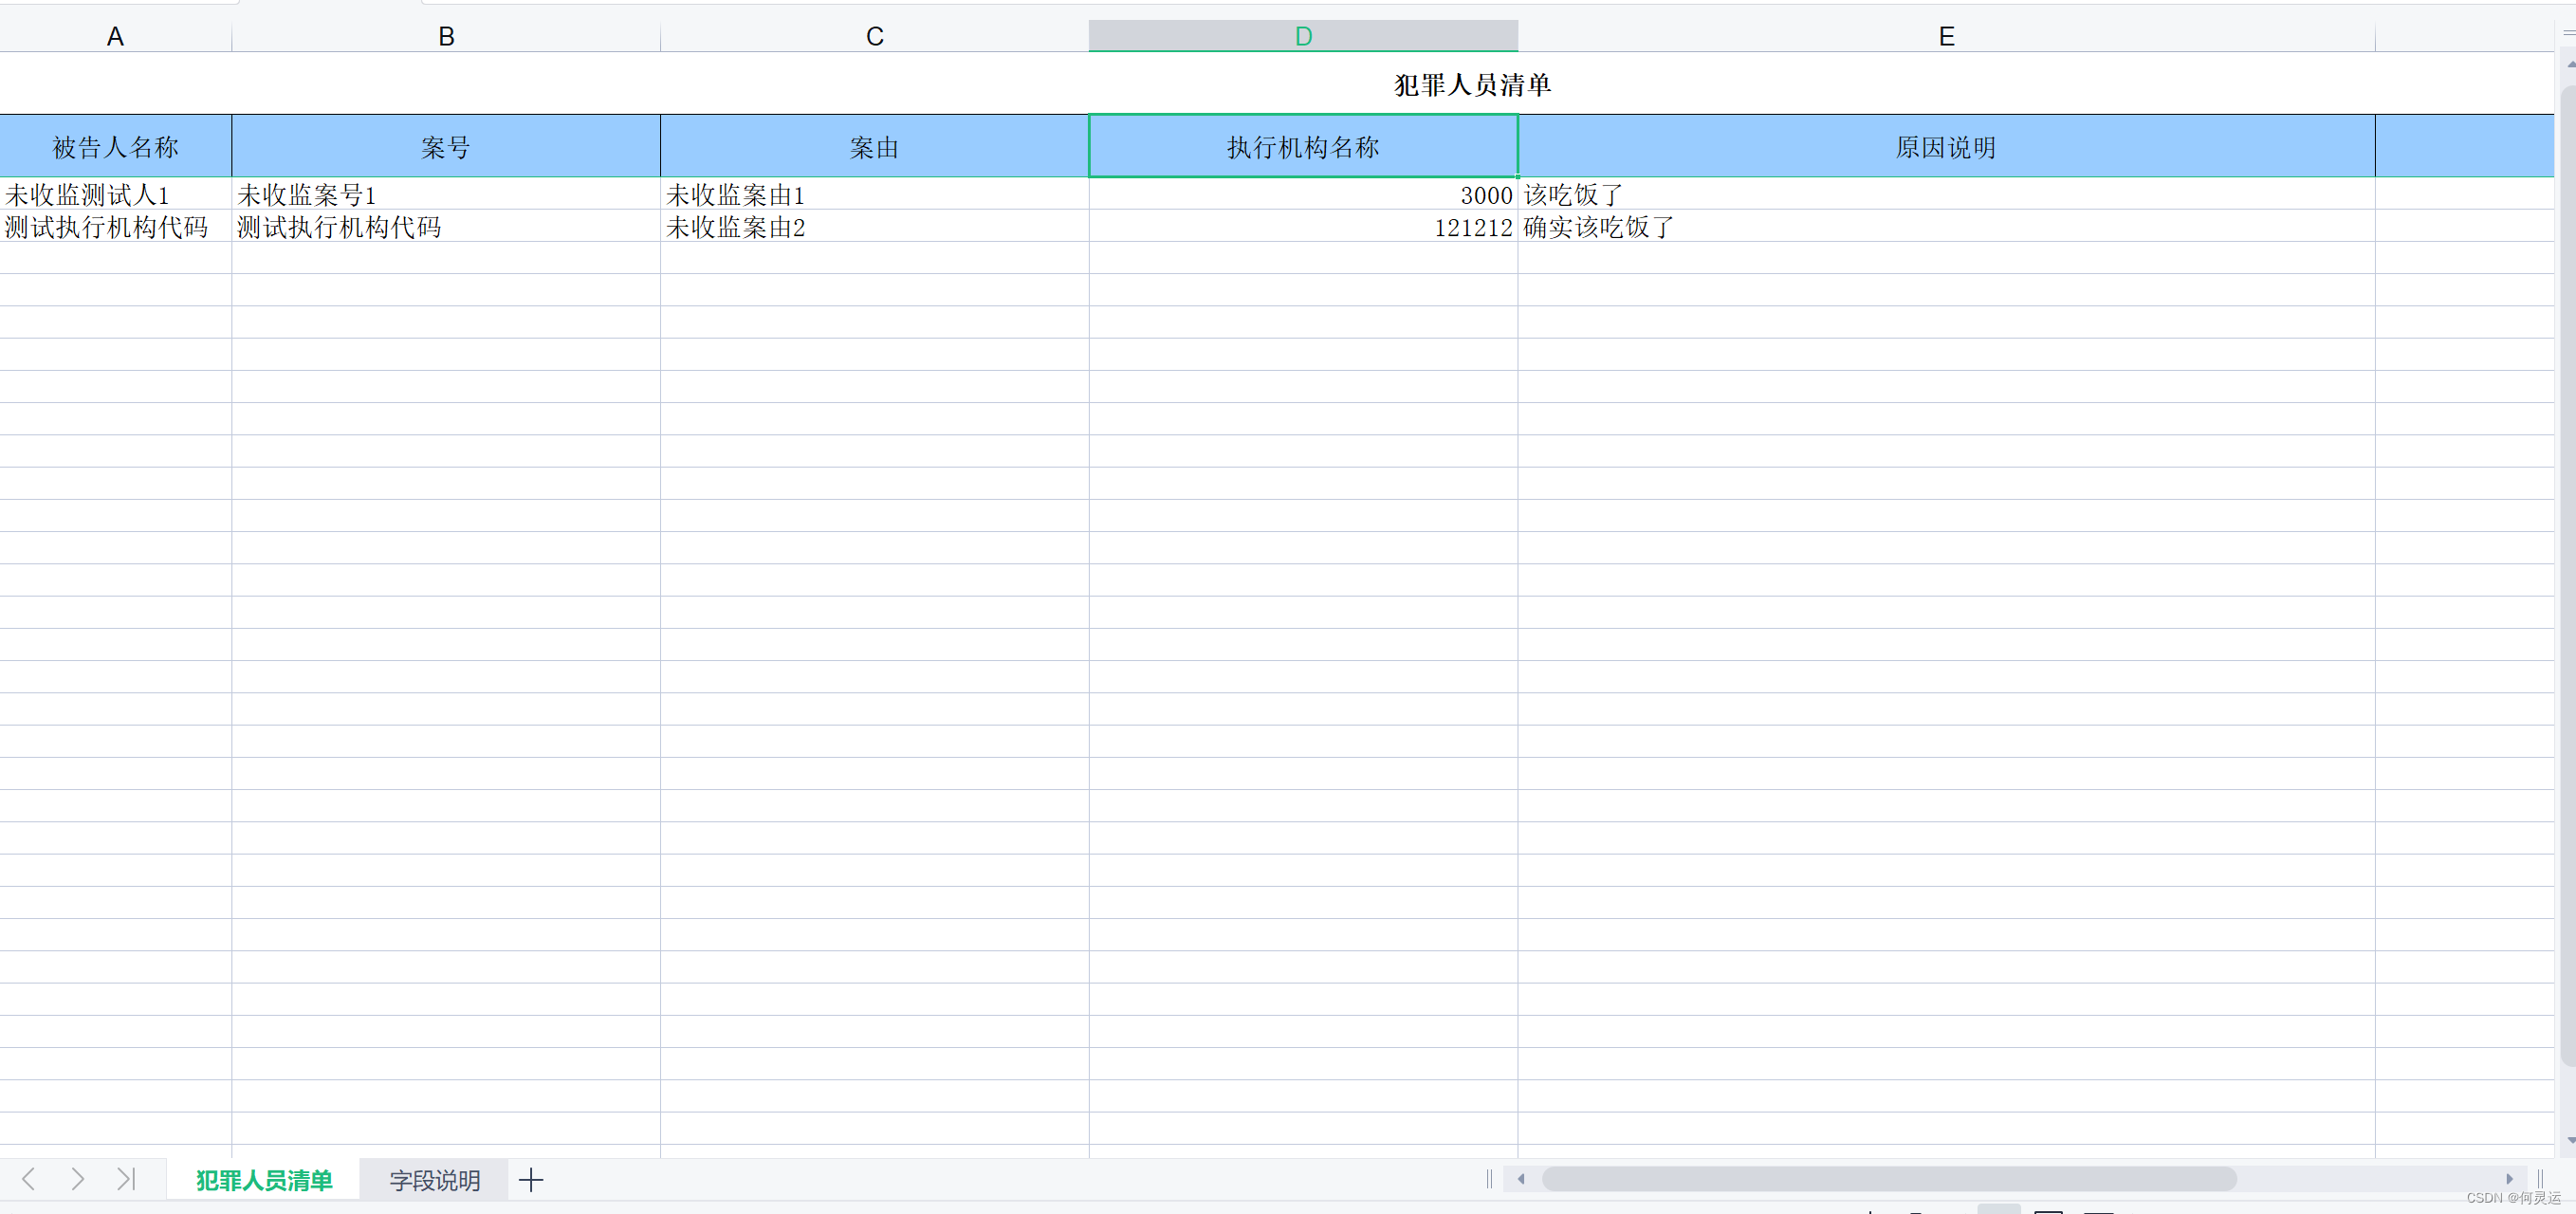The width and height of the screenshot is (2576, 1214).
Task: Click the horizontal scrollbar left arrow
Action: pyautogui.click(x=1521, y=1179)
